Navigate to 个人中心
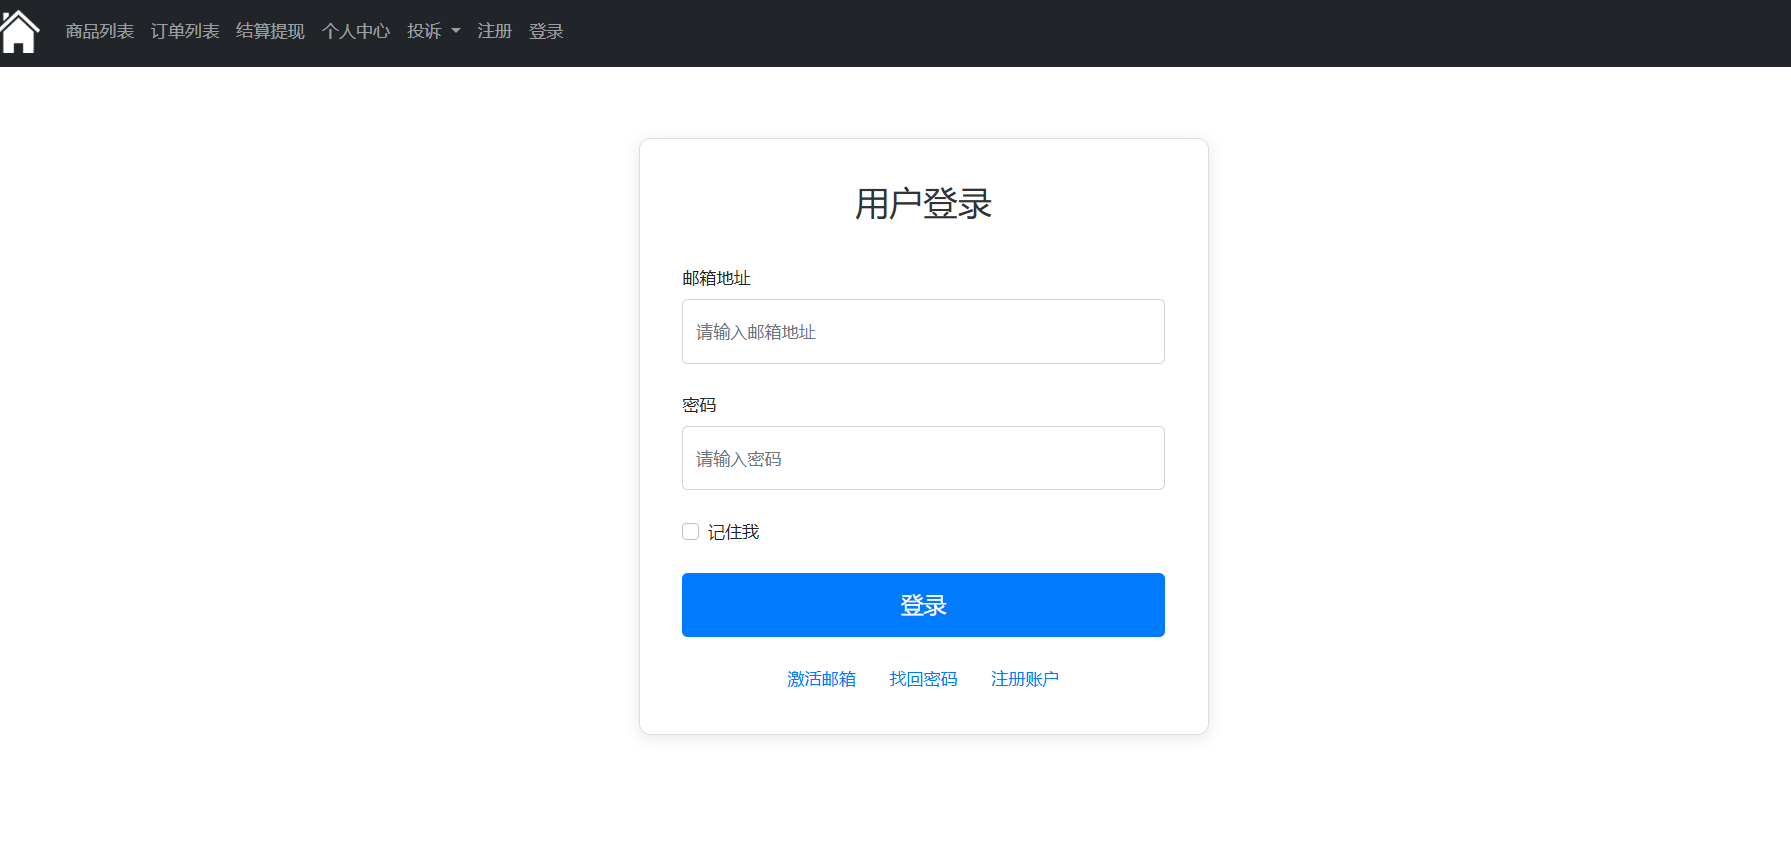 pyautogui.click(x=356, y=32)
